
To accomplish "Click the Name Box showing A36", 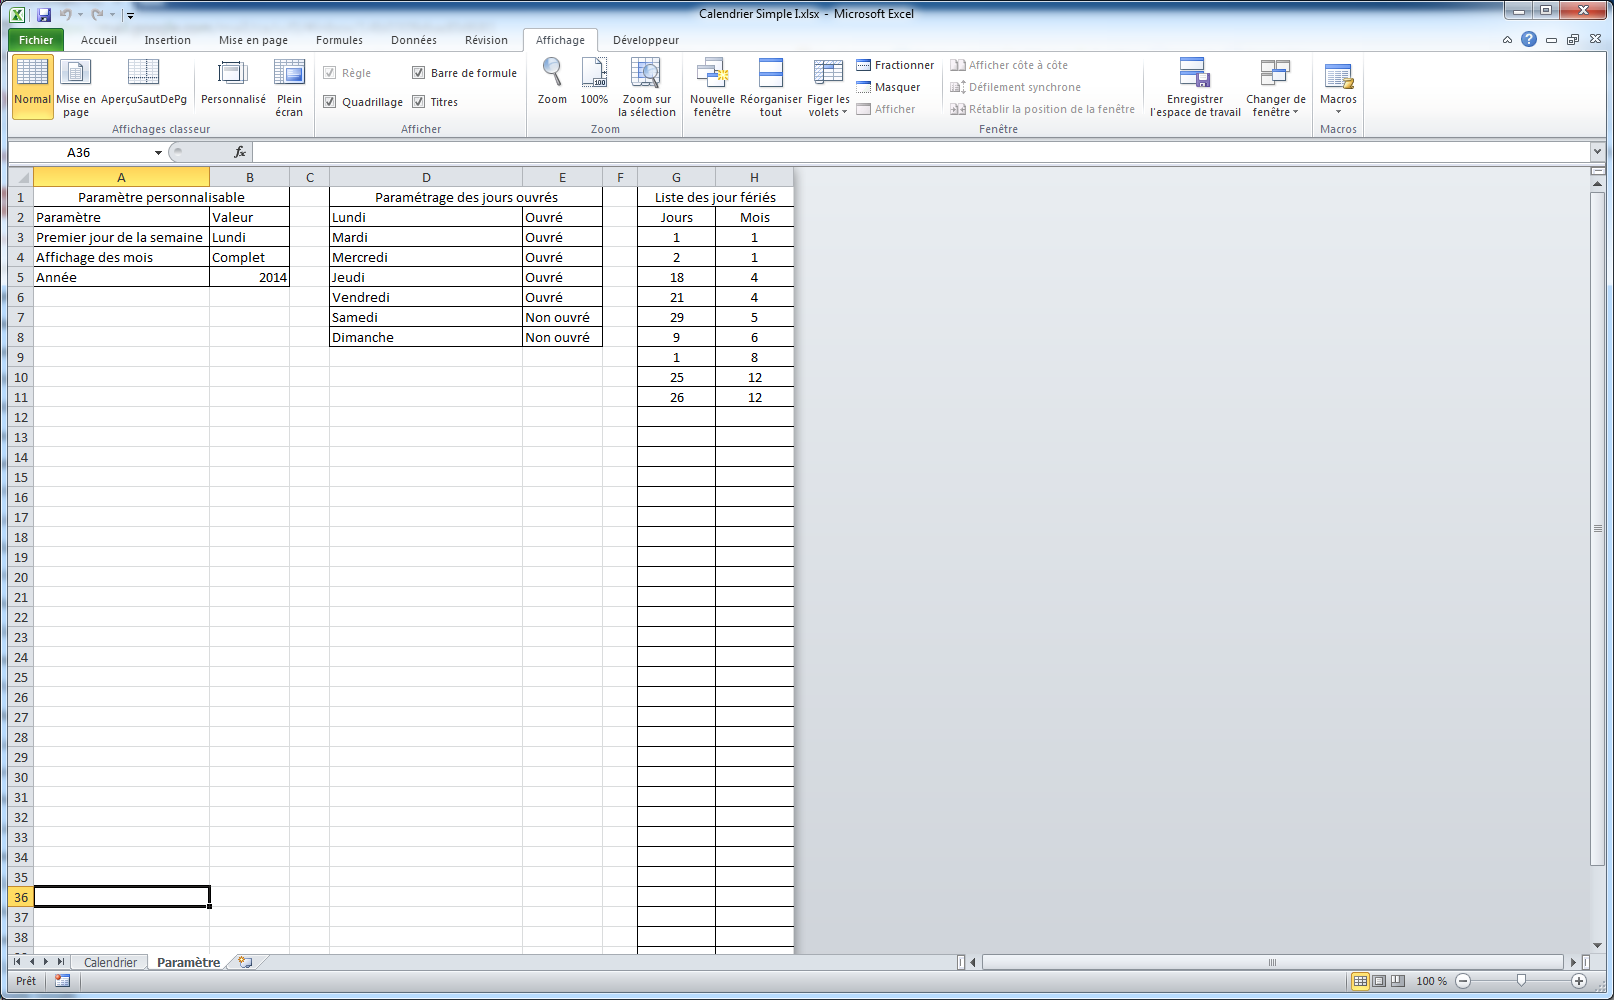I will pyautogui.click(x=79, y=152).
